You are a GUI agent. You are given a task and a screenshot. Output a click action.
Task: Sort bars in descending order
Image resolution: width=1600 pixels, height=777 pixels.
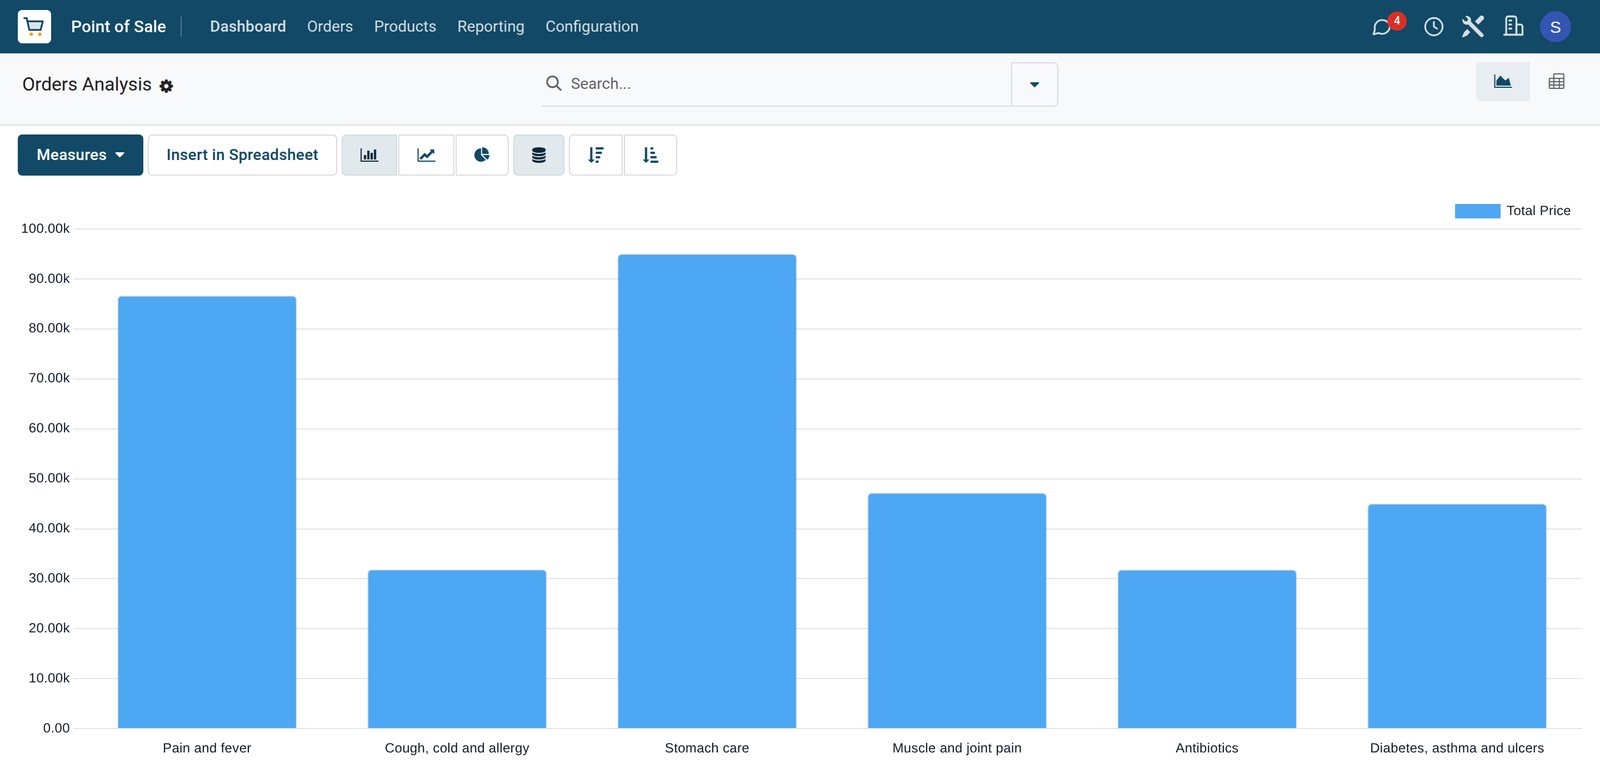[596, 155]
